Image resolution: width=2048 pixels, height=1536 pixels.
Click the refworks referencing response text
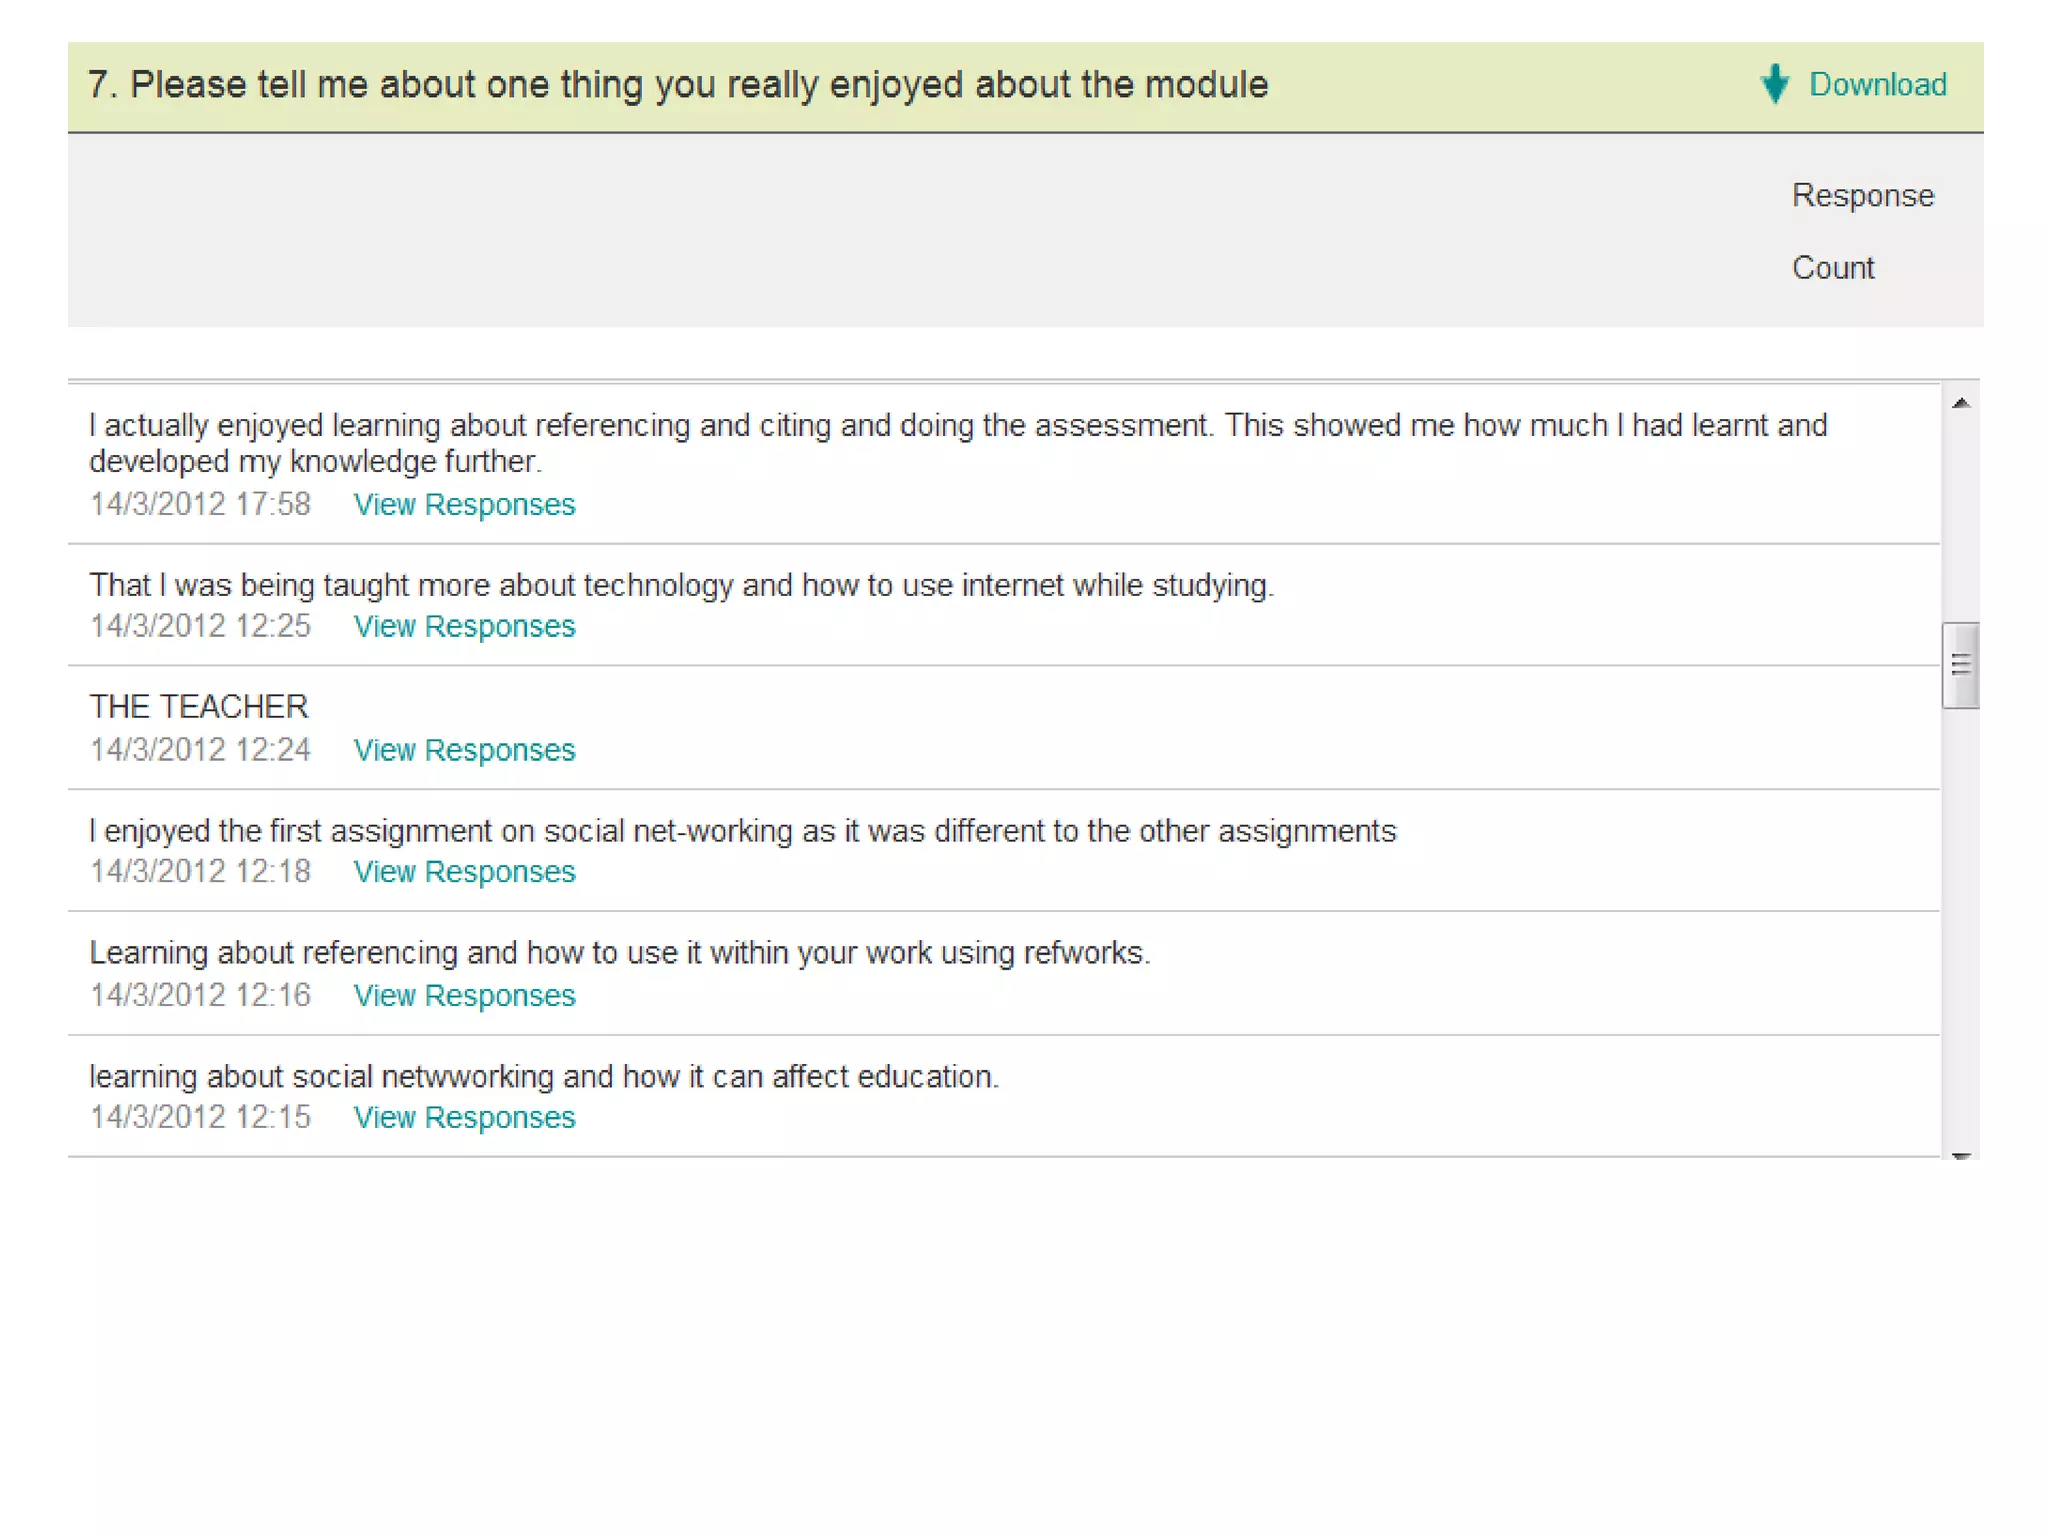(x=619, y=953)
